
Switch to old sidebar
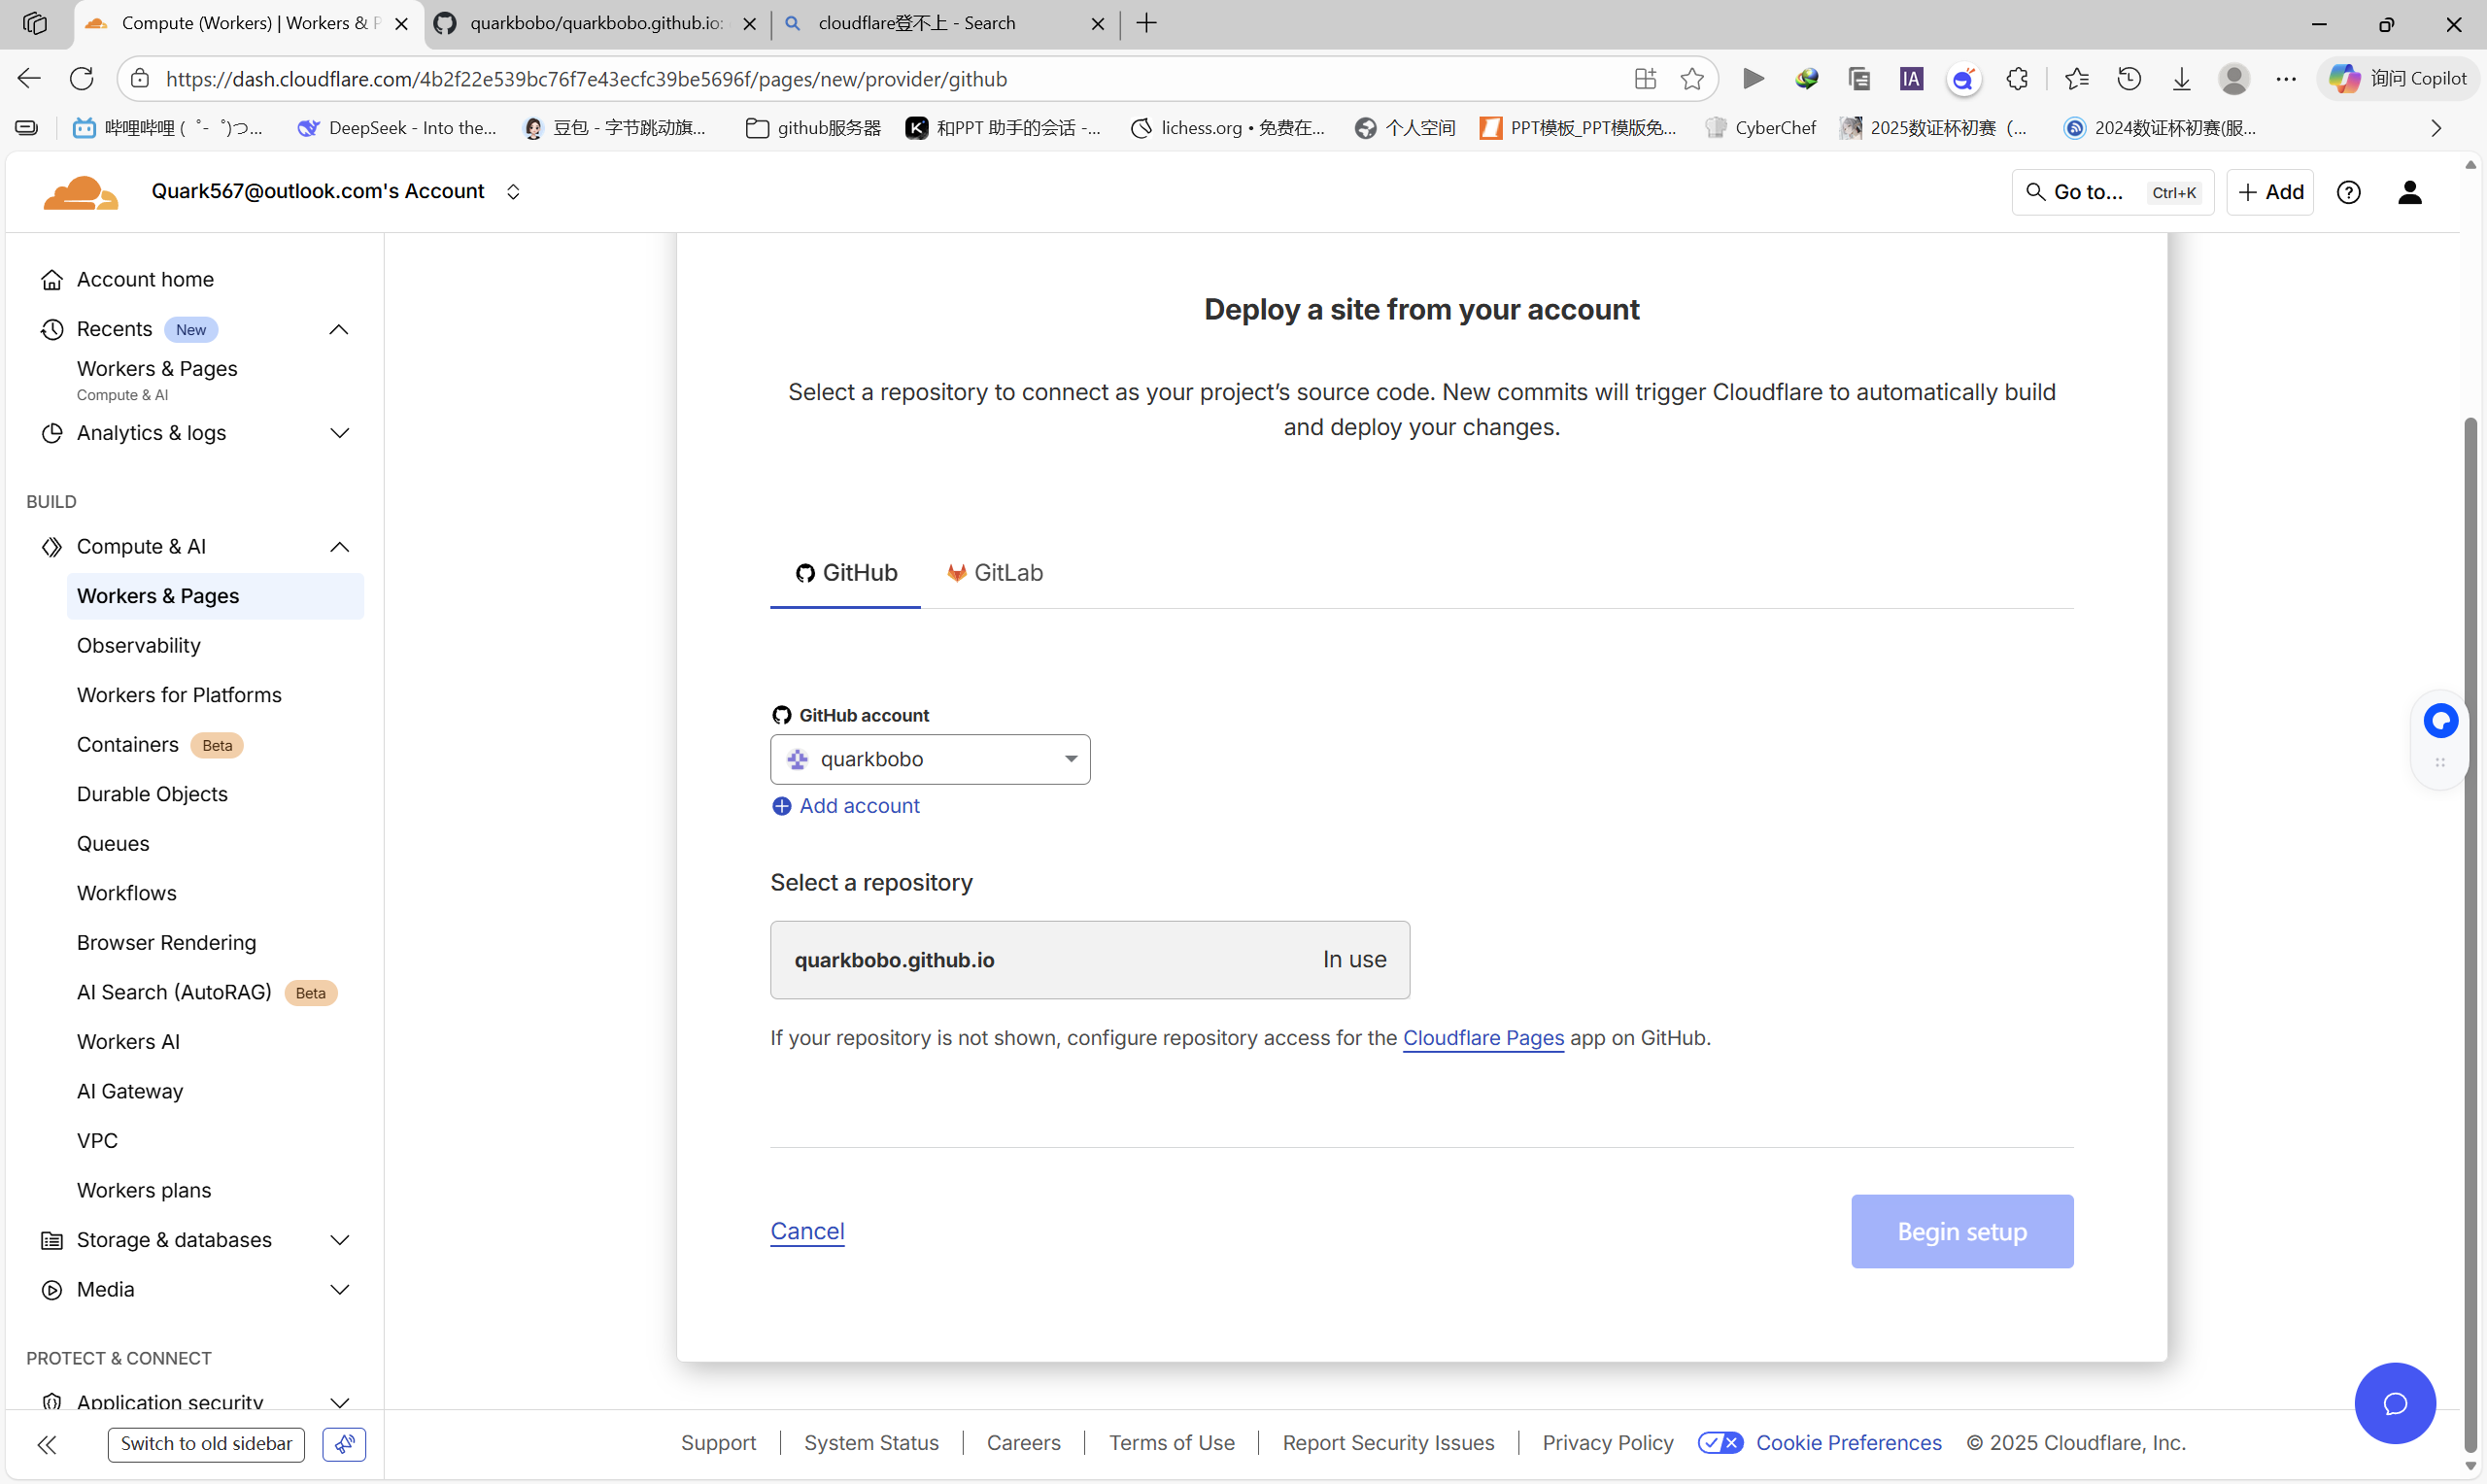click(206, 1443)
